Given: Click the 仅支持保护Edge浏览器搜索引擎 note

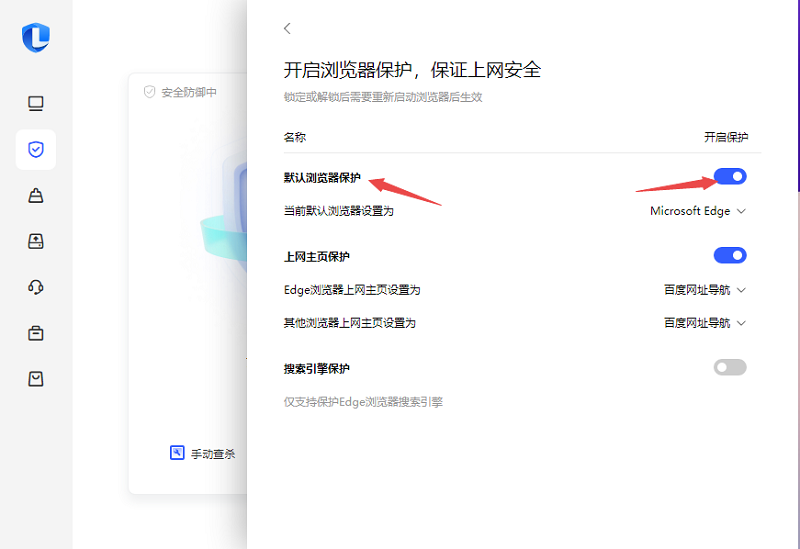Looking at the screenshot, I should (363, 402).
